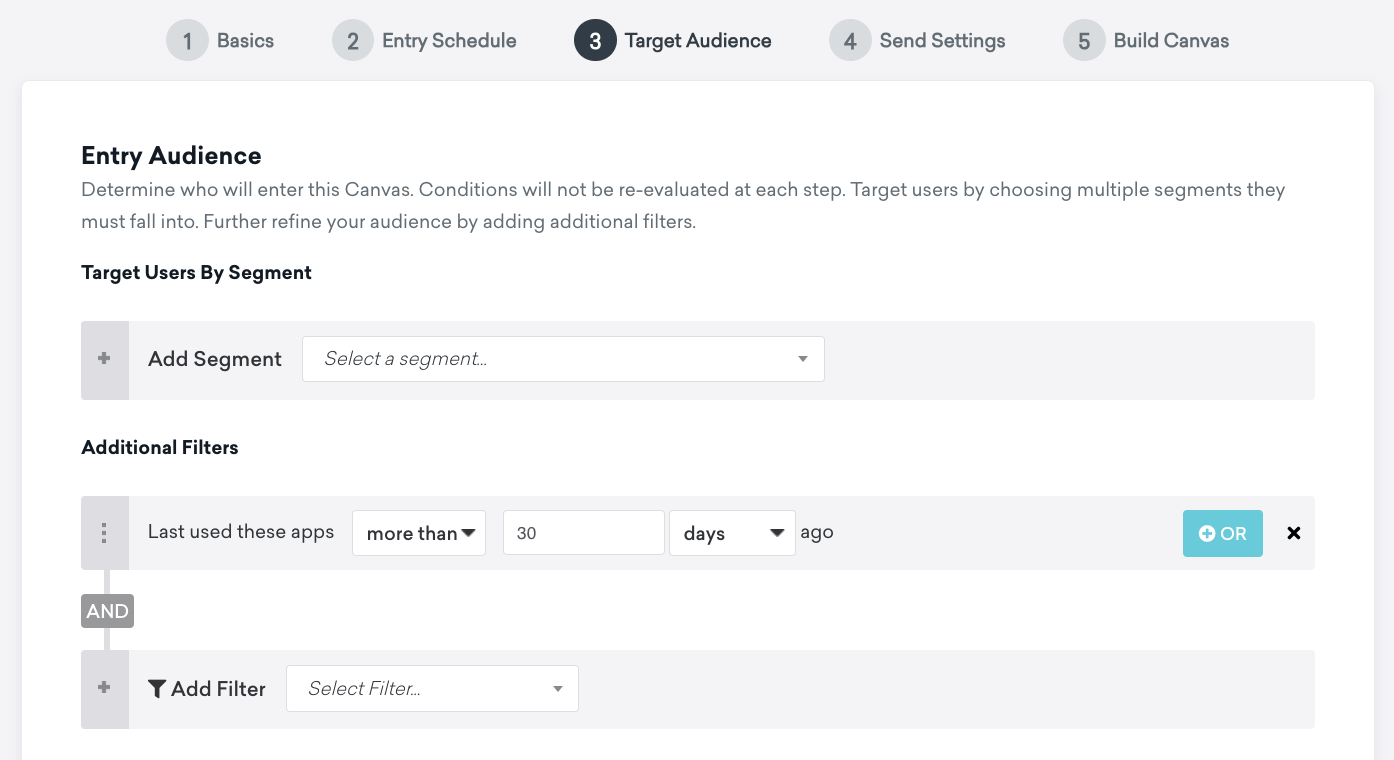The width and height of the screenshot is (1394, 760).
Task: Go to step 1 Basics
Action: [220, 41]
